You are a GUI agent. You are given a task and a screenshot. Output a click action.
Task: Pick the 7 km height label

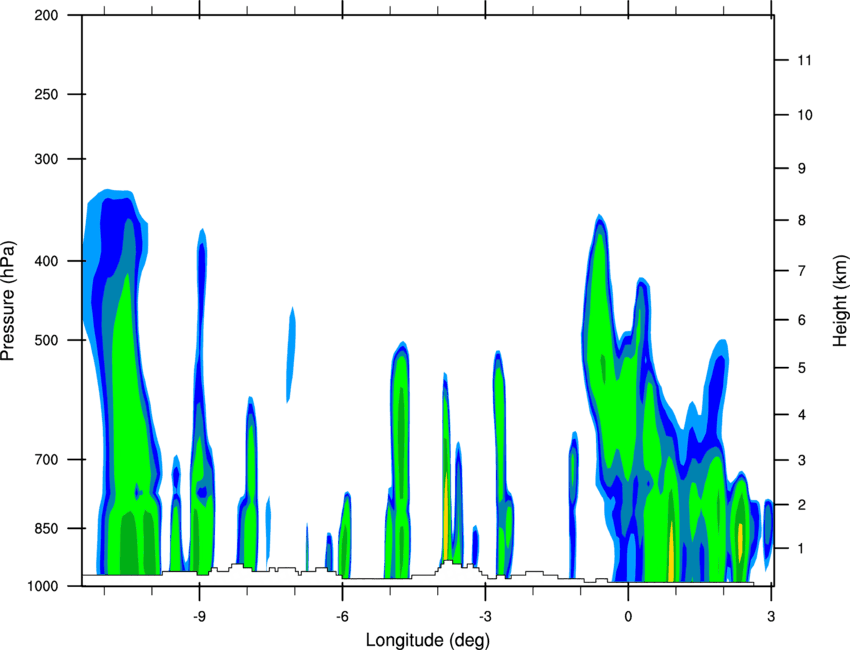pyautogui.click(x=802, y=271)
